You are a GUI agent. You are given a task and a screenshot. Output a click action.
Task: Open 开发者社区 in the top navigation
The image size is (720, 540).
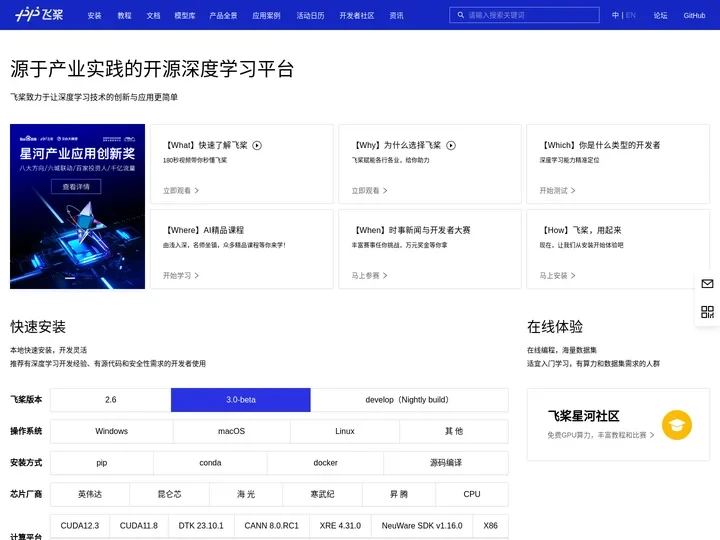click(x=357, y=16)
